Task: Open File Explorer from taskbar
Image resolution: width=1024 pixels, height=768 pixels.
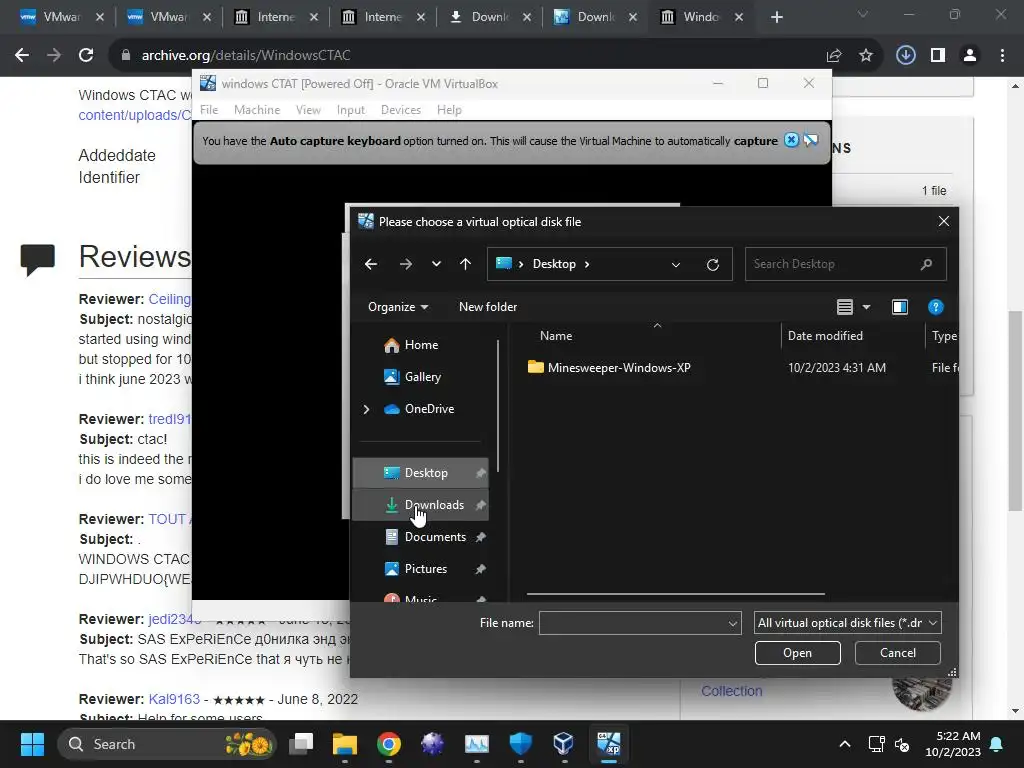Action: coord(345,744)
